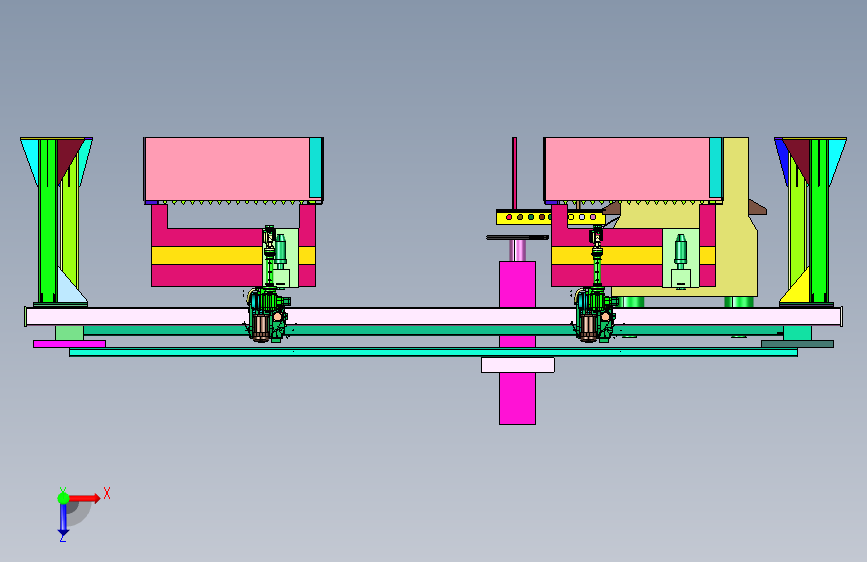Select the right green gear motor assembly
Image resolution: width=867 pixels, height=562 pixels.
click(x=595, y=315)
